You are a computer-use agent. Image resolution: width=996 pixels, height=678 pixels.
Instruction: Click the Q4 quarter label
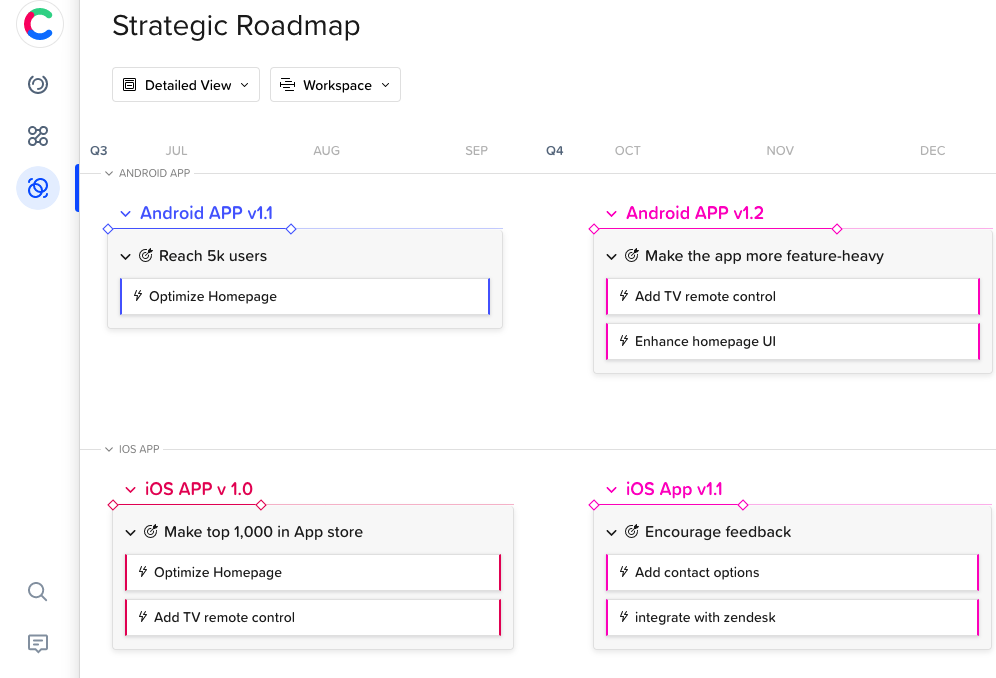[x=555, y=151]
